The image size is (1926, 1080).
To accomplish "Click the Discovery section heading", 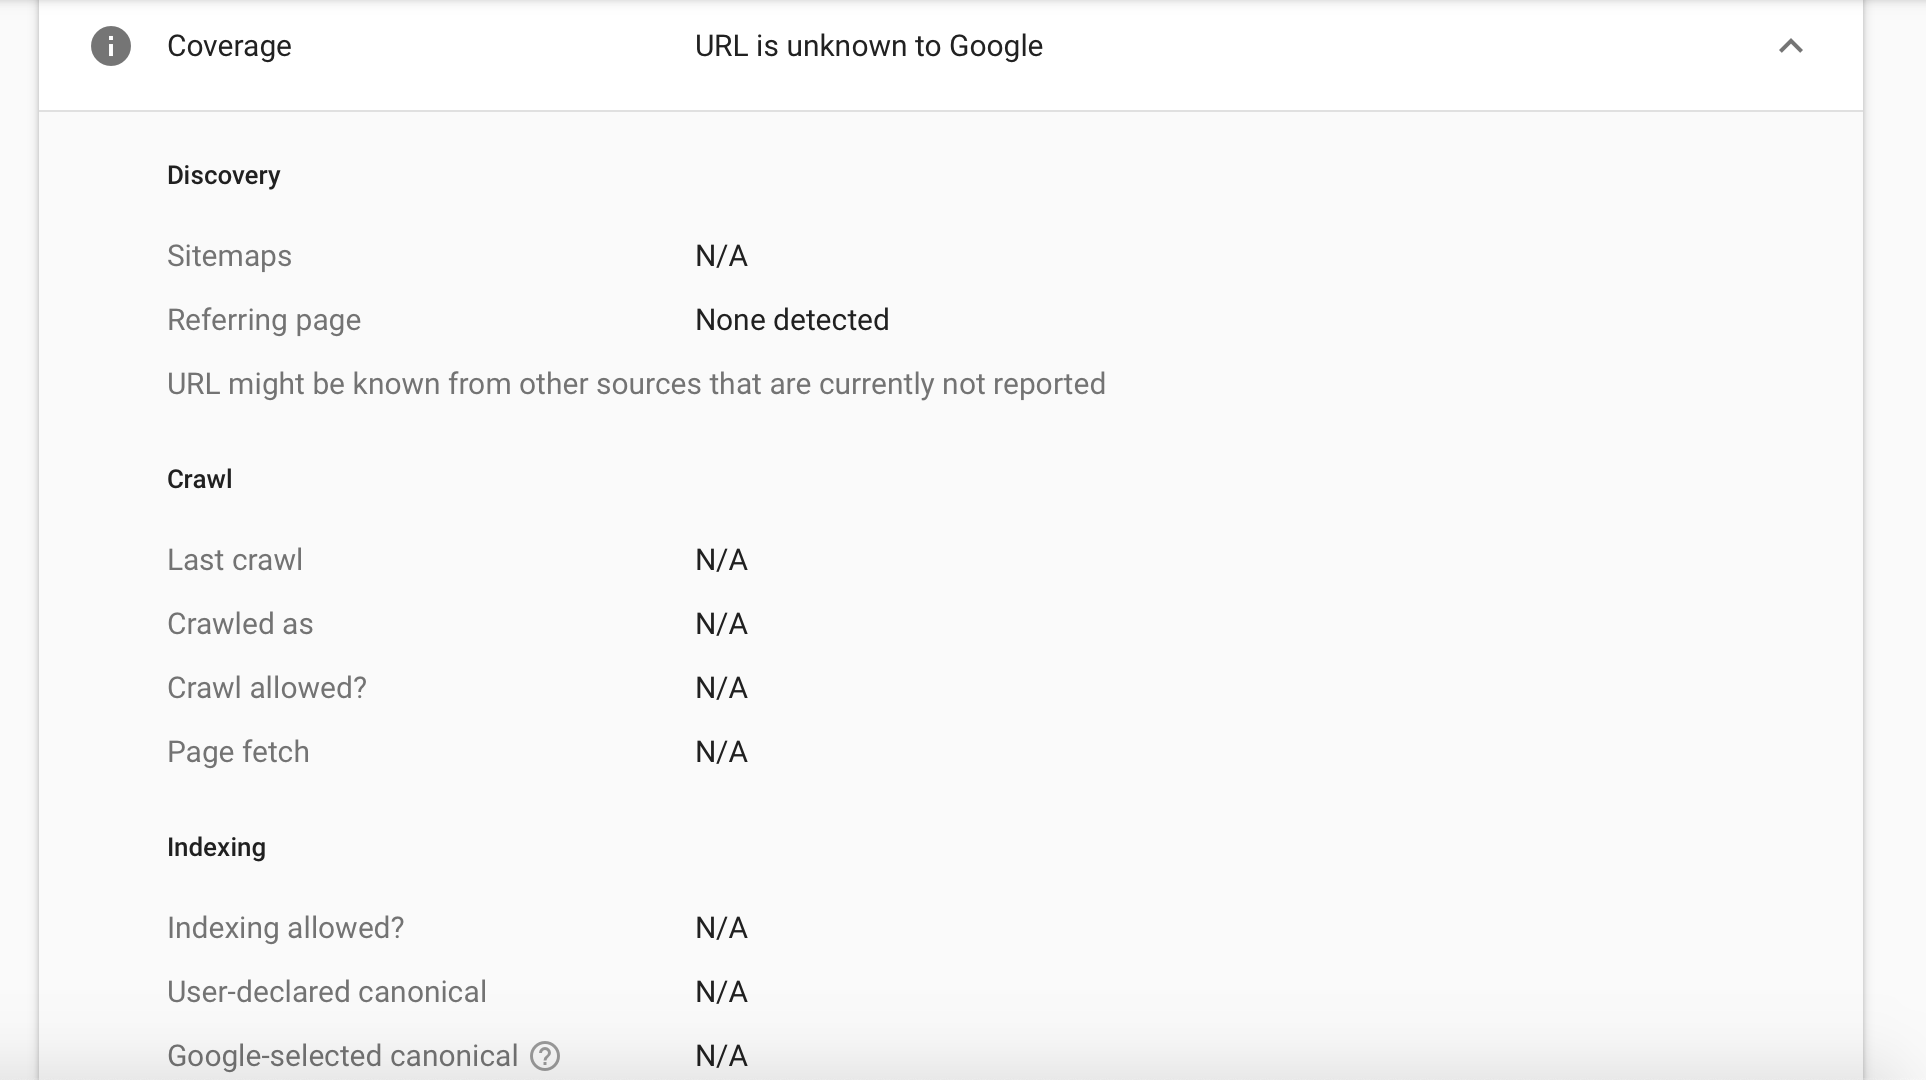I will click(x=223, y=175).
